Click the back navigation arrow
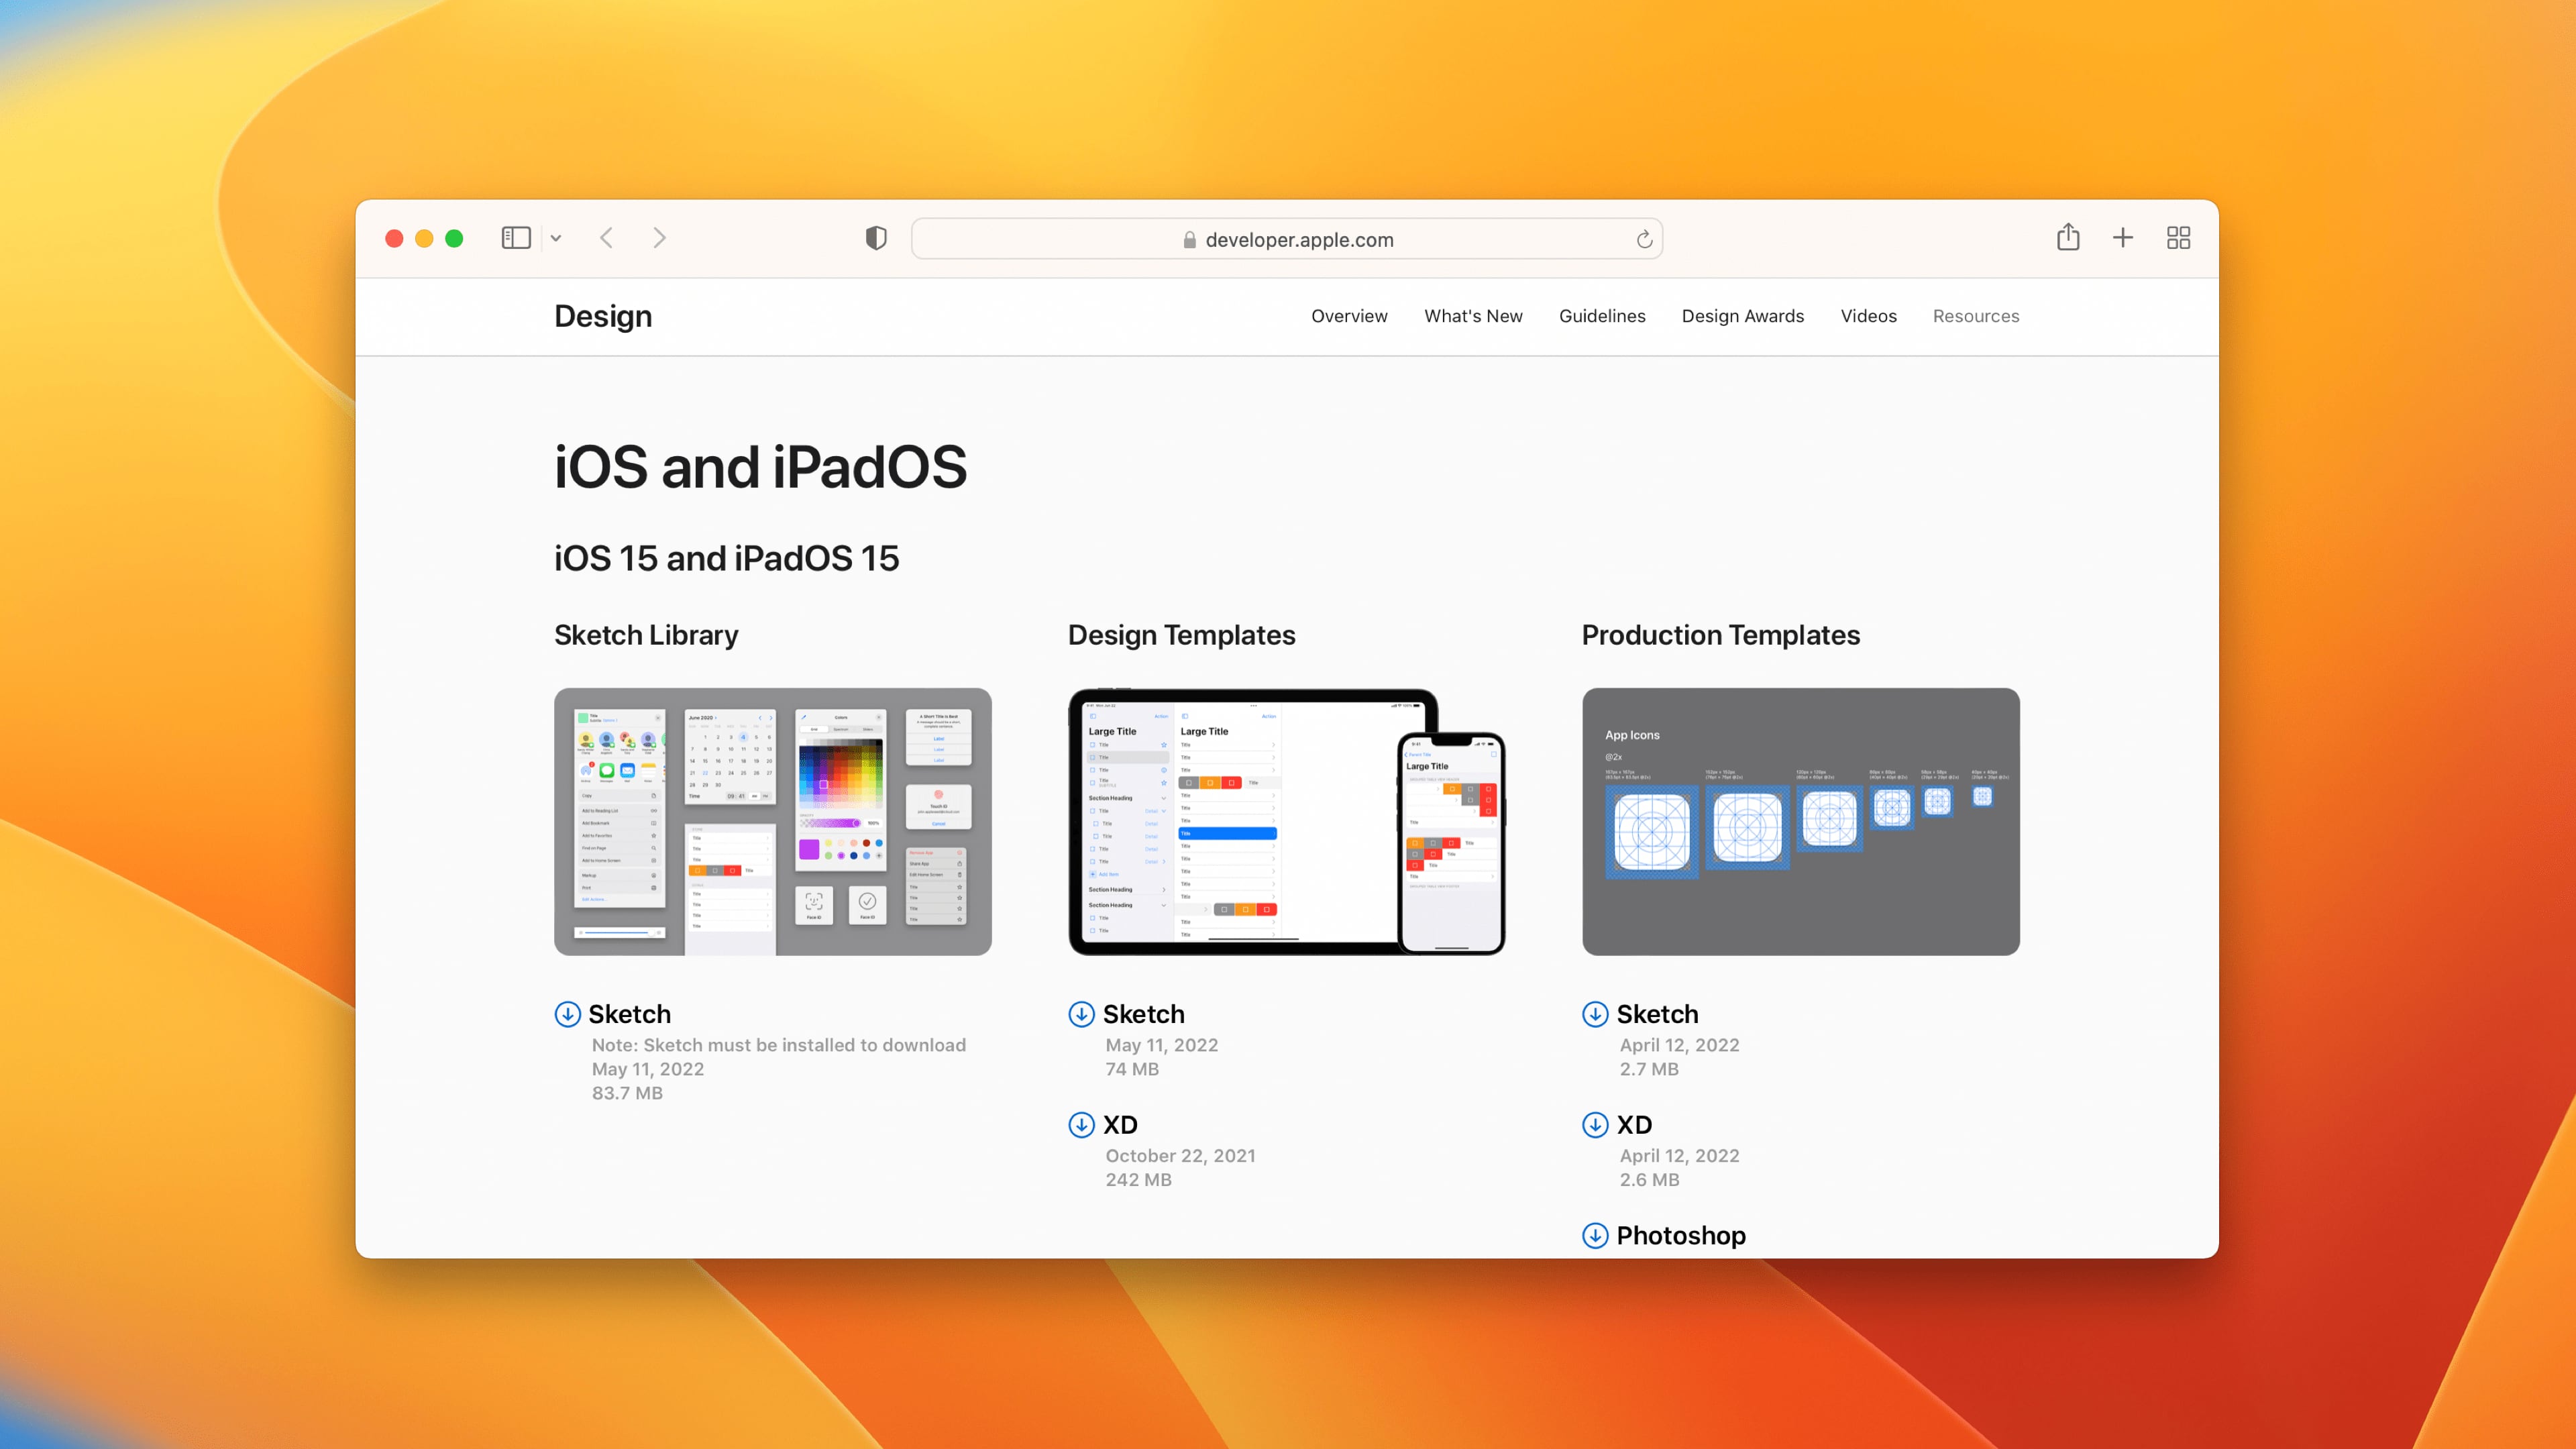 [606, 238]
